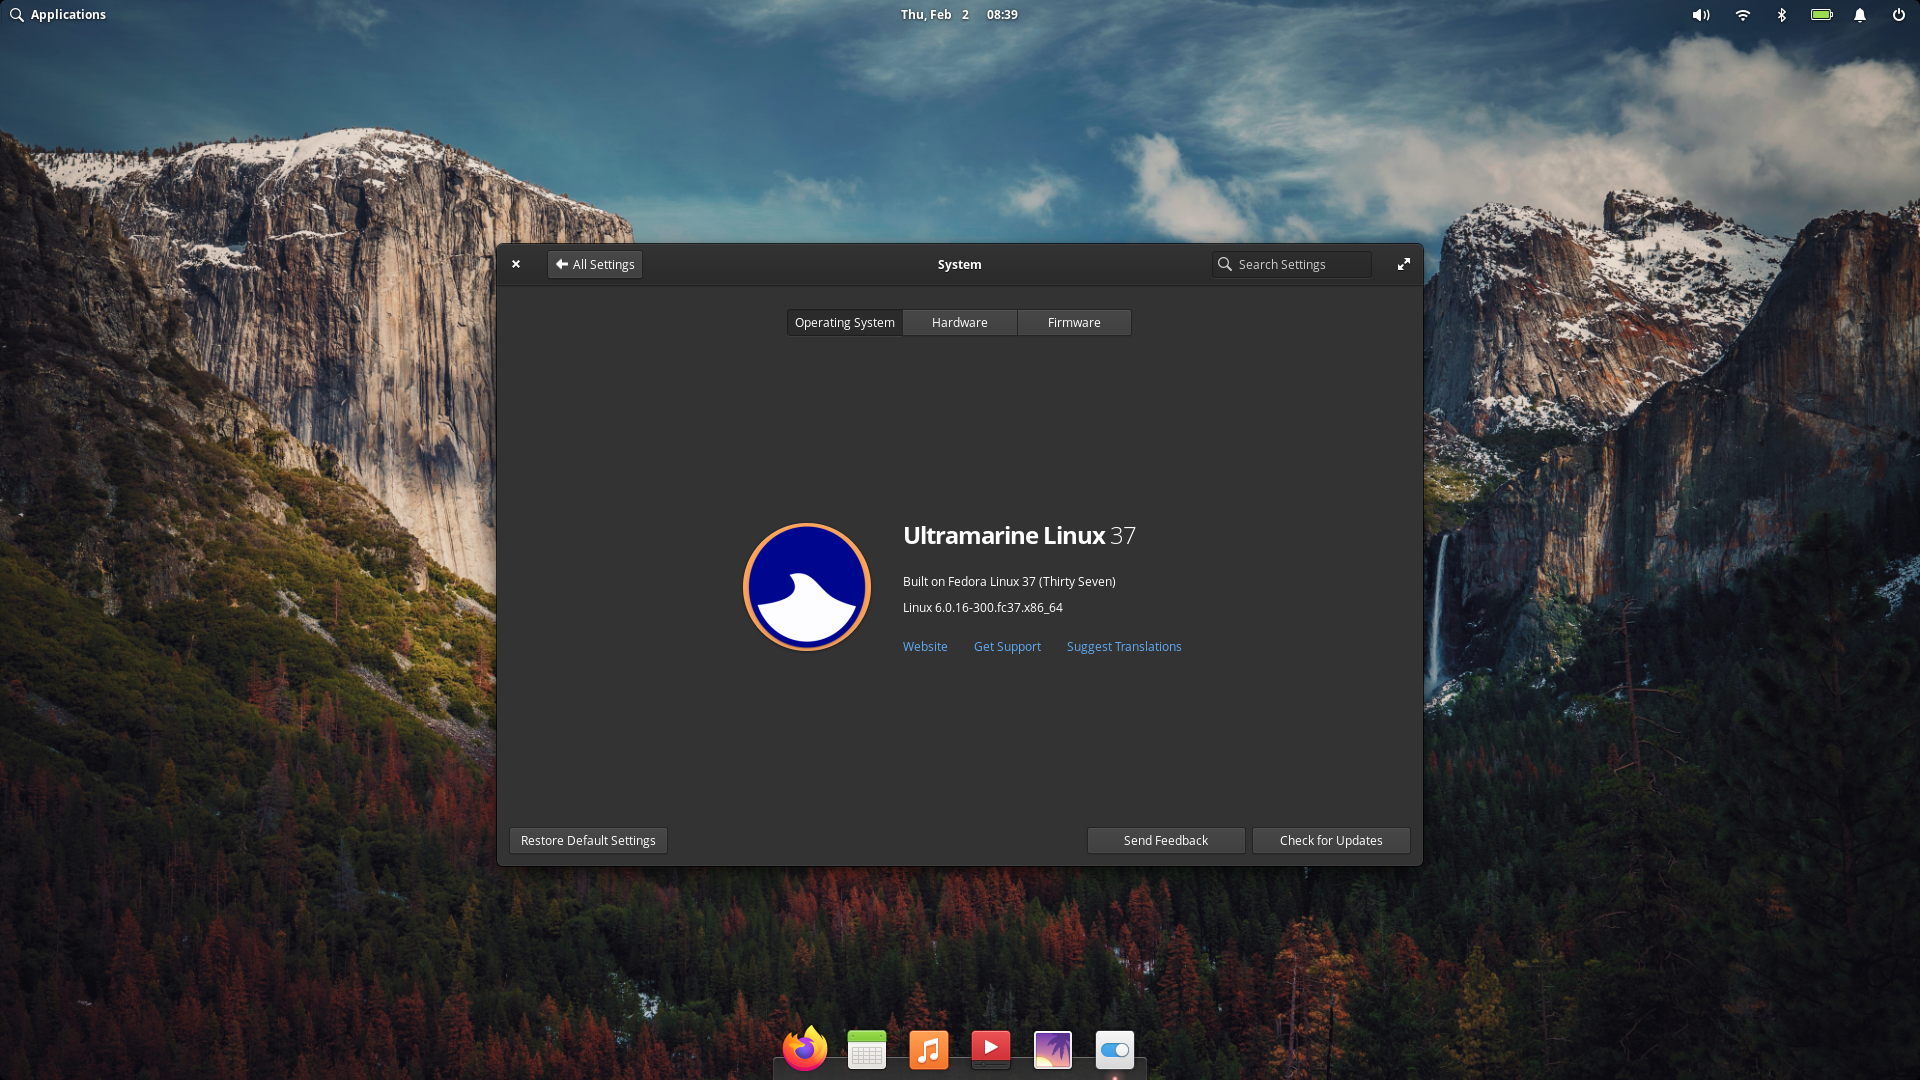
Task: Click the Search Settings field
Action: tap(1291, 264)
